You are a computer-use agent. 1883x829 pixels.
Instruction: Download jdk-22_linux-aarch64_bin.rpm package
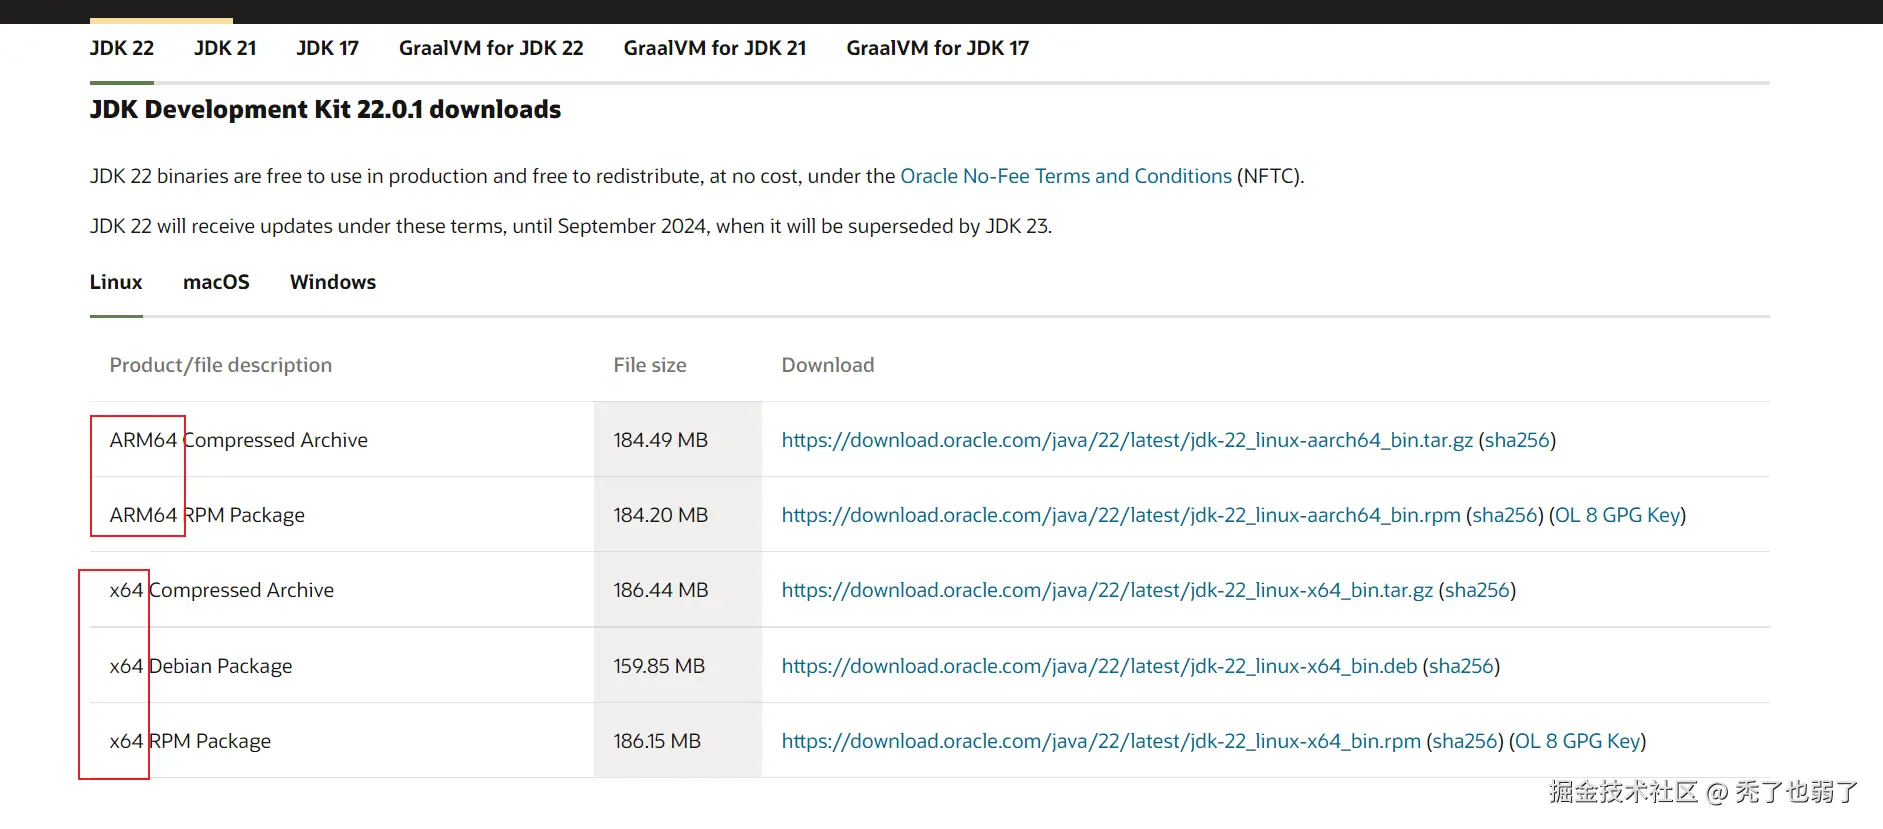[1121, 515]
